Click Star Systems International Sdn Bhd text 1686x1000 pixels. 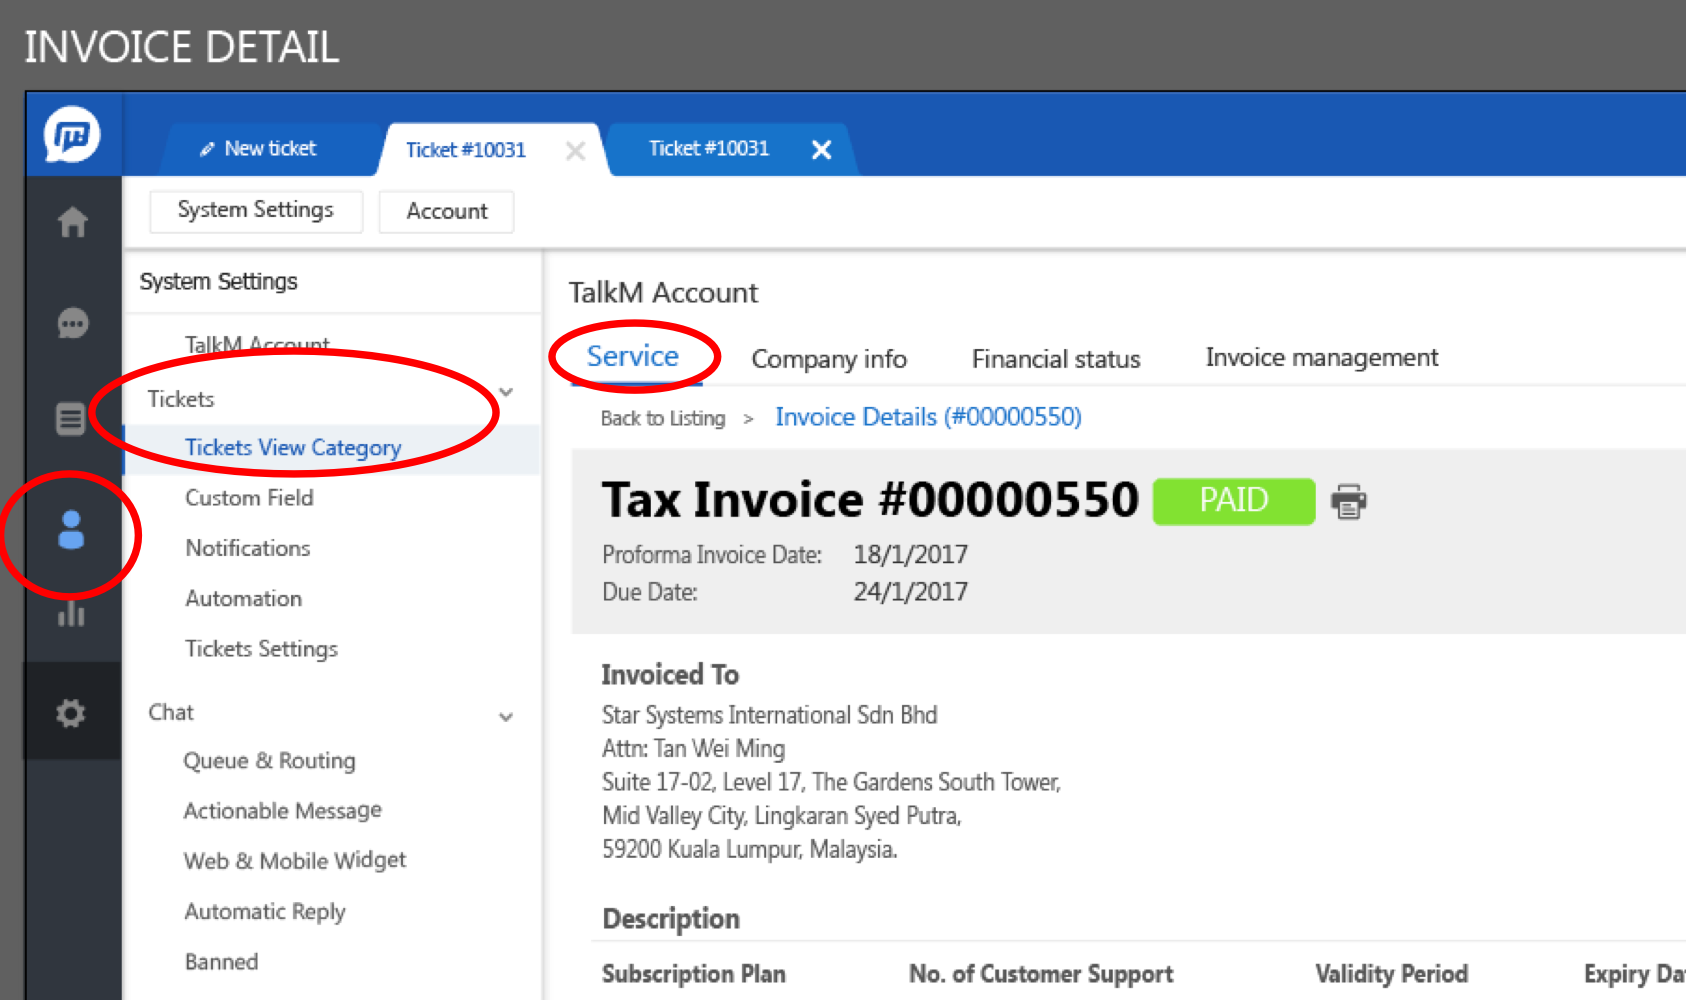pos(769,715)
